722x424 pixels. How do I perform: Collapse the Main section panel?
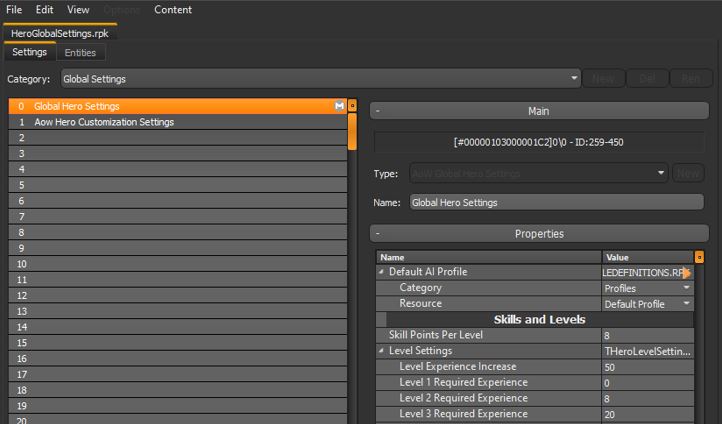click(378, 112)
